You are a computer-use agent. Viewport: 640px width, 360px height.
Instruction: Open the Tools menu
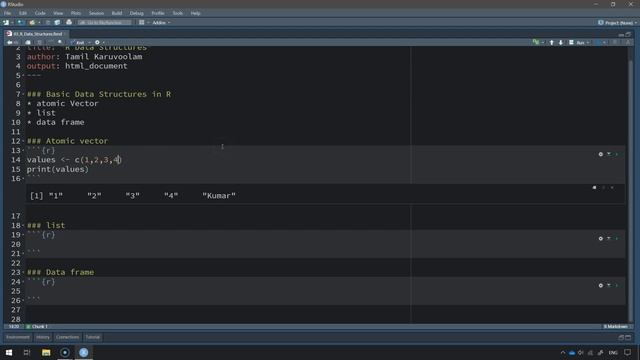pos(178,13)
